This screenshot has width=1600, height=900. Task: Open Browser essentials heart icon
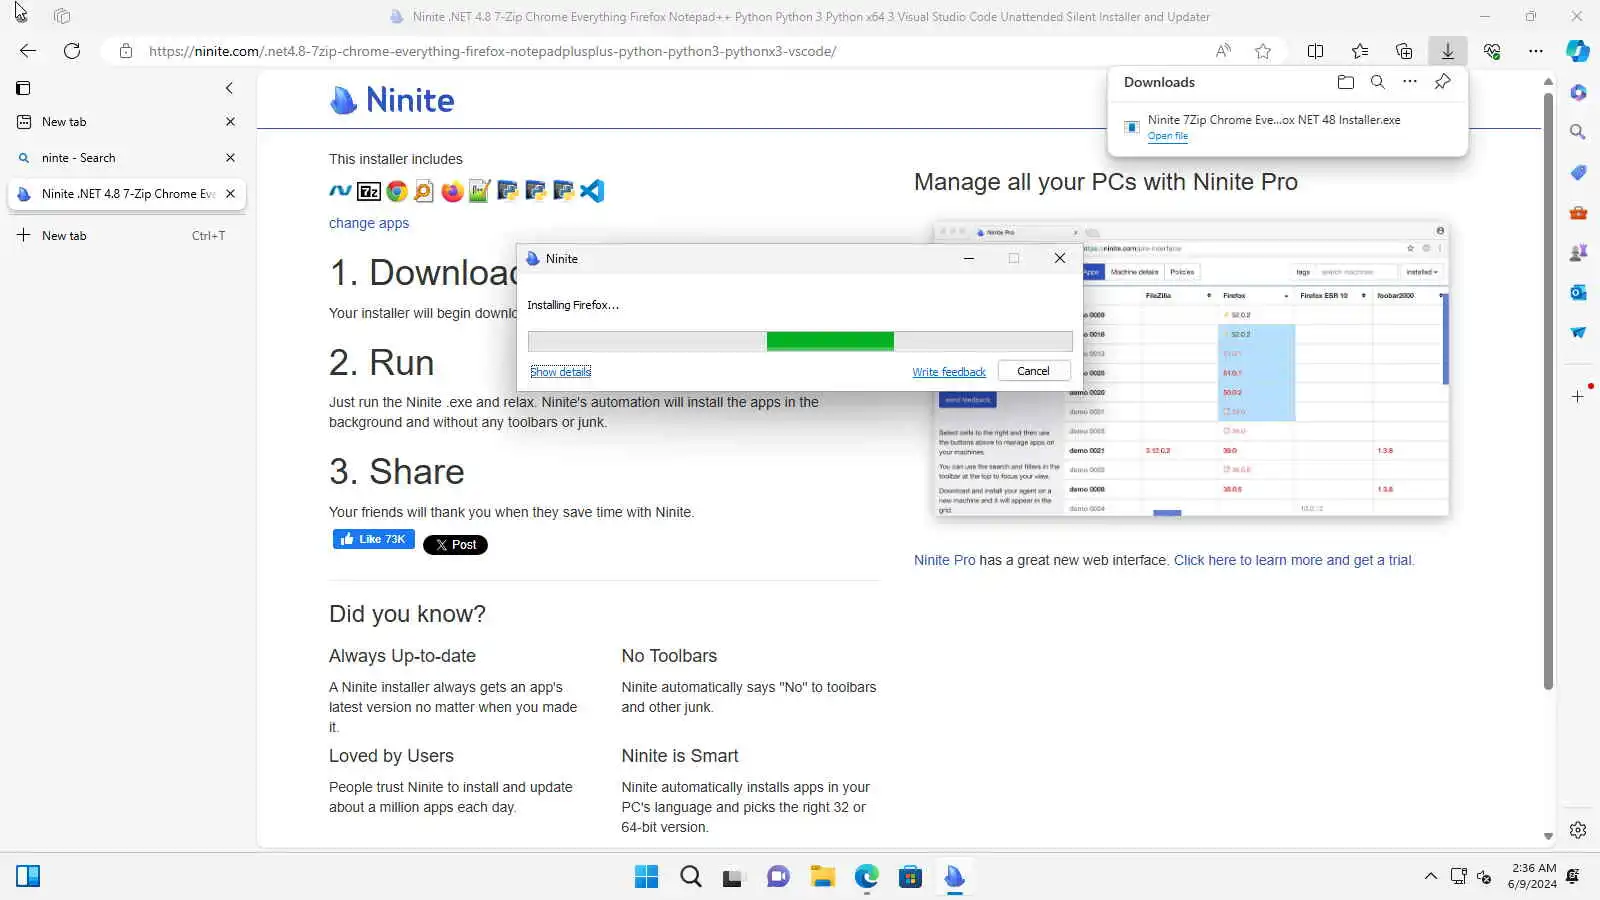(1492, 51)
